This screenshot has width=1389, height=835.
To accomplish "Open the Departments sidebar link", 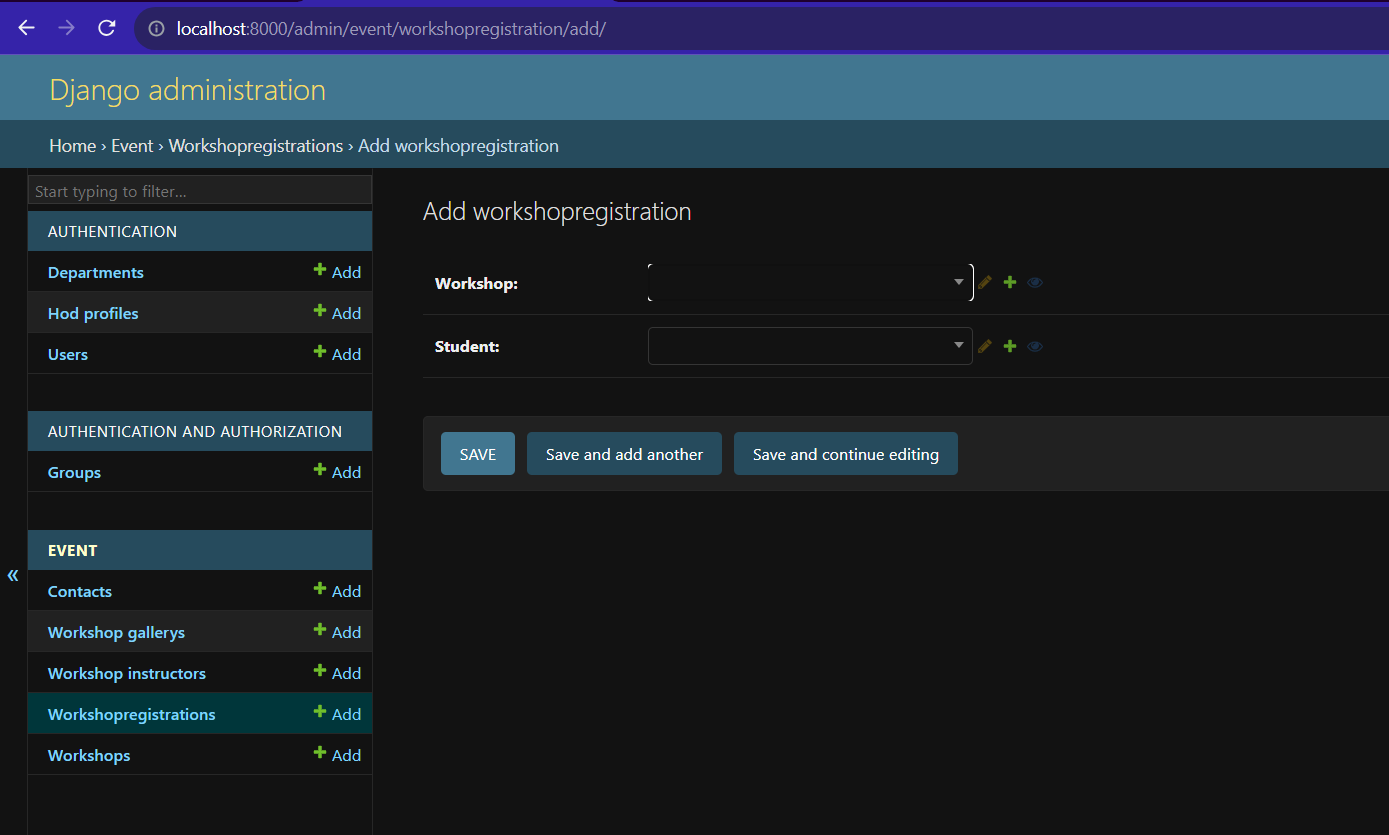I will click(x=96, y=272).
